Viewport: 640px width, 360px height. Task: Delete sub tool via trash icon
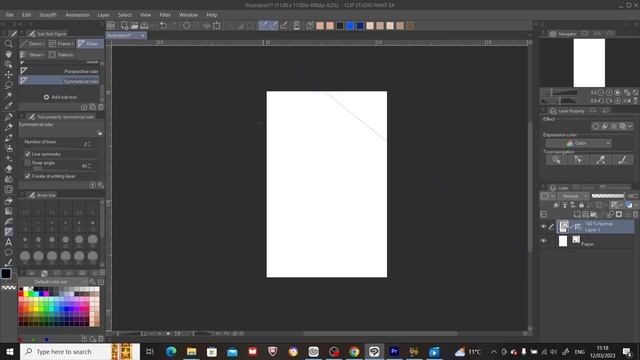[101, 107]
